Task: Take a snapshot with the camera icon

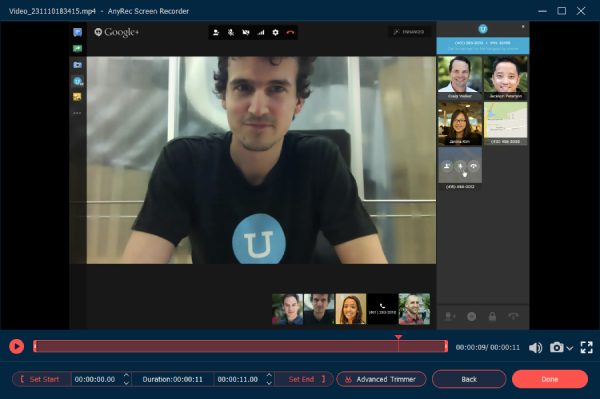Action: tap(556, 347)
